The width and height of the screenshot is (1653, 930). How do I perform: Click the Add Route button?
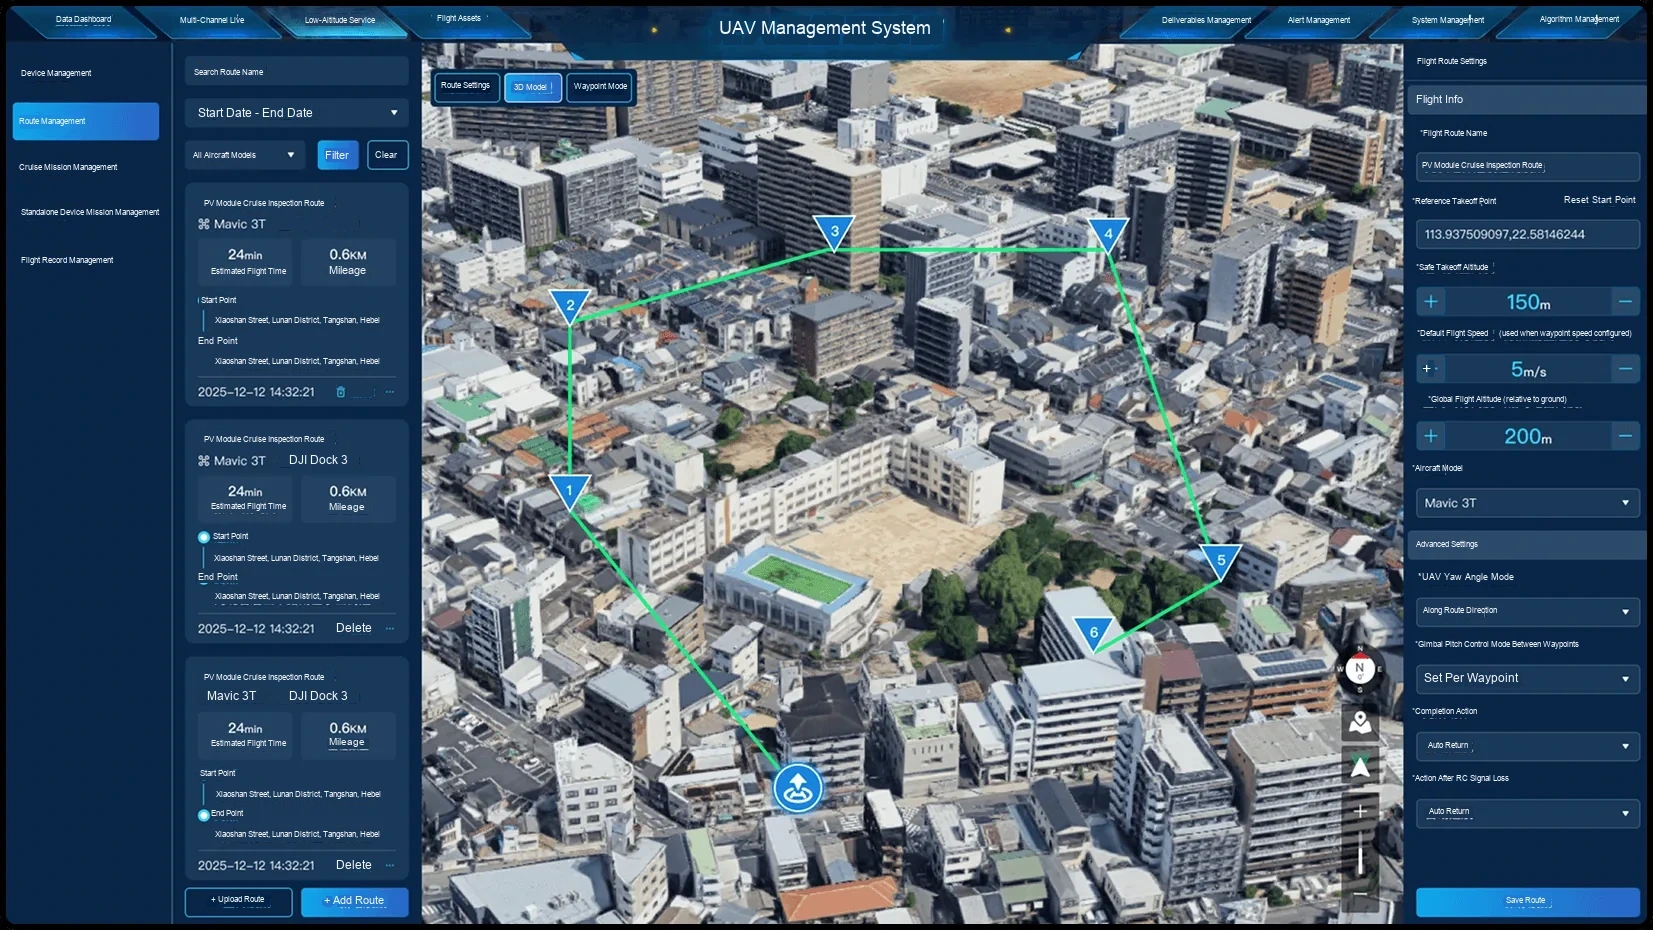[x=355, y=901]
